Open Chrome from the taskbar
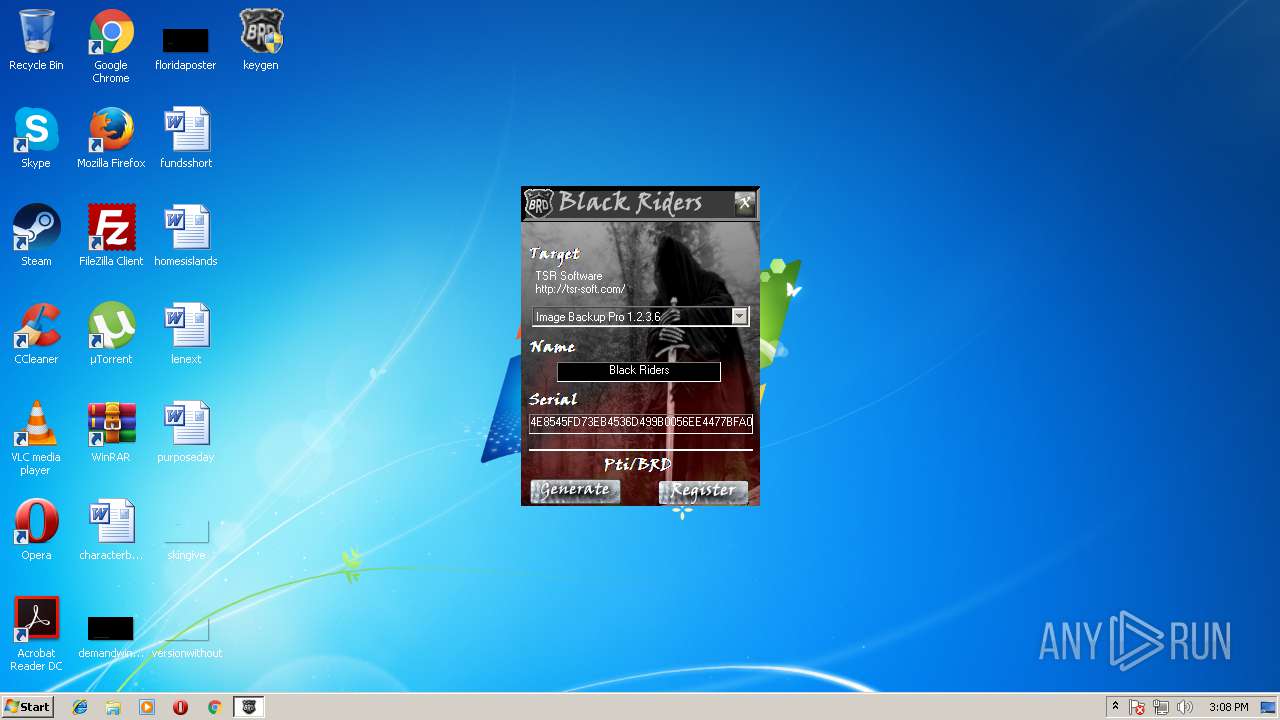 pos(214,707)
